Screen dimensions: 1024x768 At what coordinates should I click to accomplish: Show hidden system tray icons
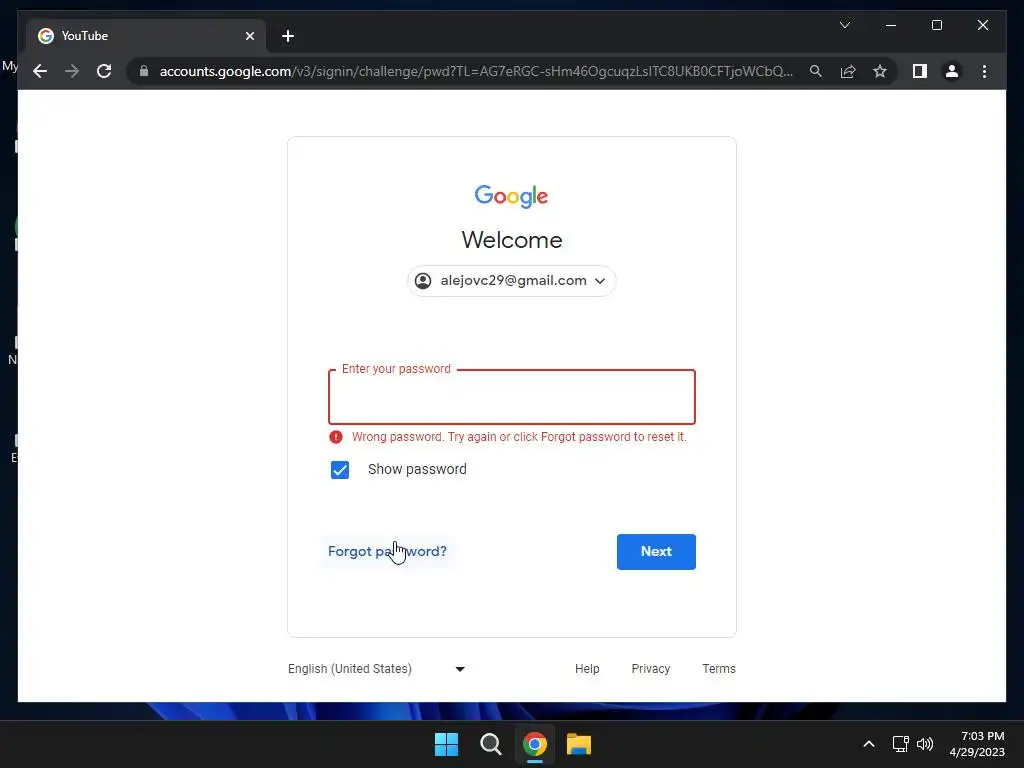pyautogui.click(x=869, y=744)
